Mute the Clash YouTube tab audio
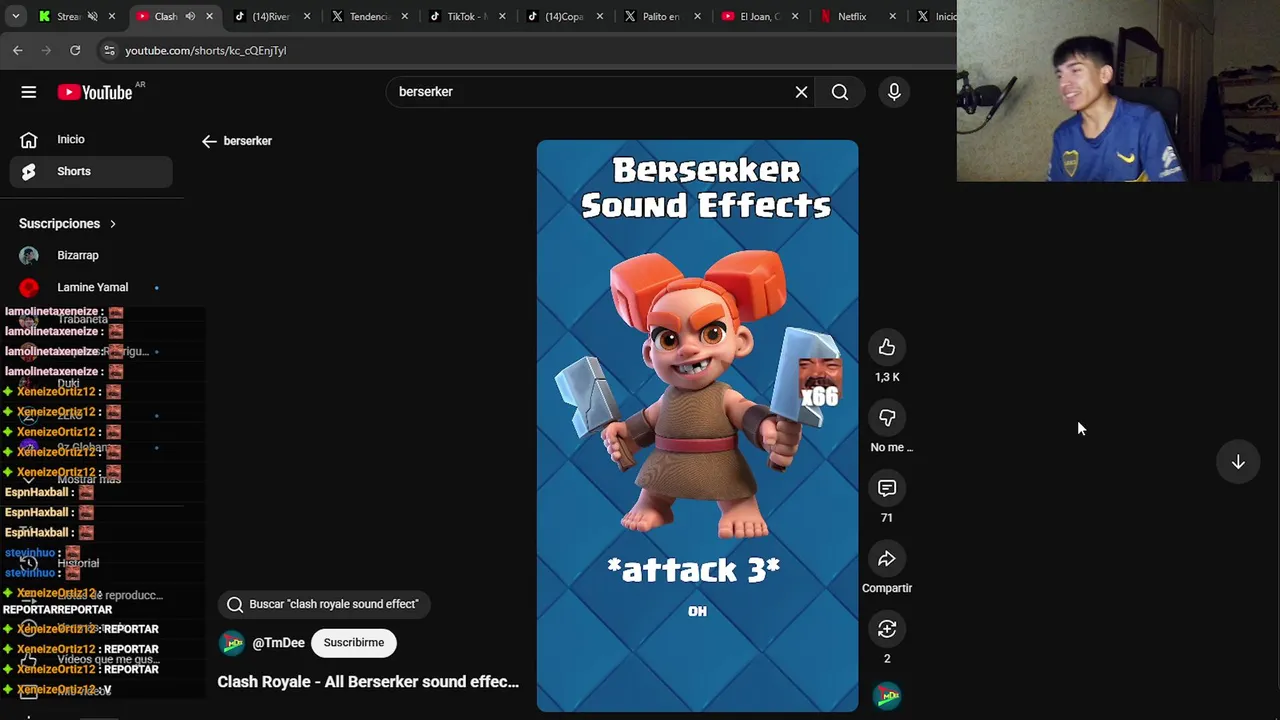 [189, 16]
